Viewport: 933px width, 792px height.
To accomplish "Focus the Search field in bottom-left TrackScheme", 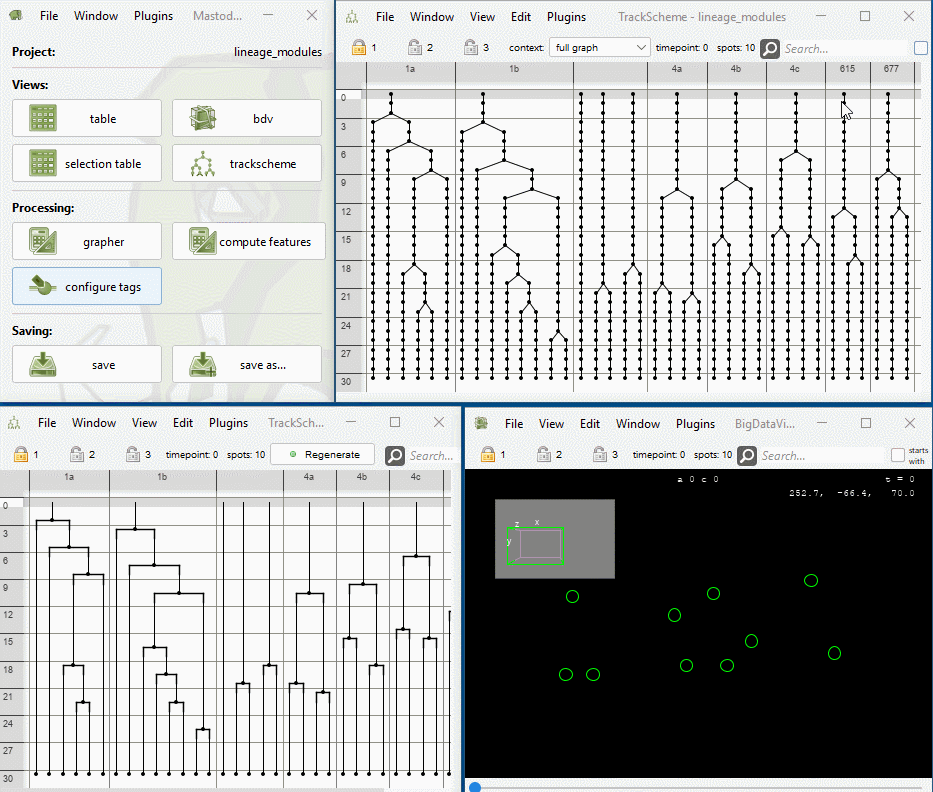I will (x=432, y=456).
